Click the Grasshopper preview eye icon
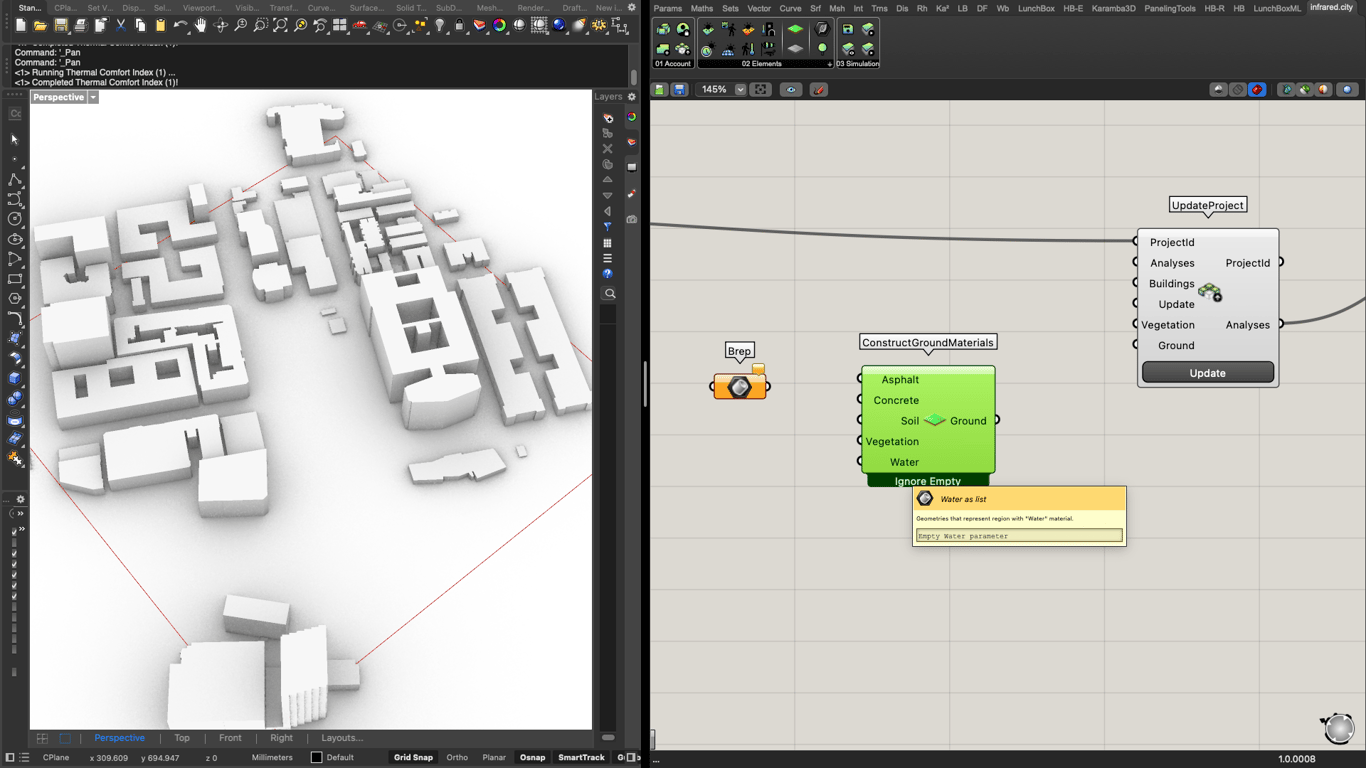The image size is (1366, 768). [791, 90]
